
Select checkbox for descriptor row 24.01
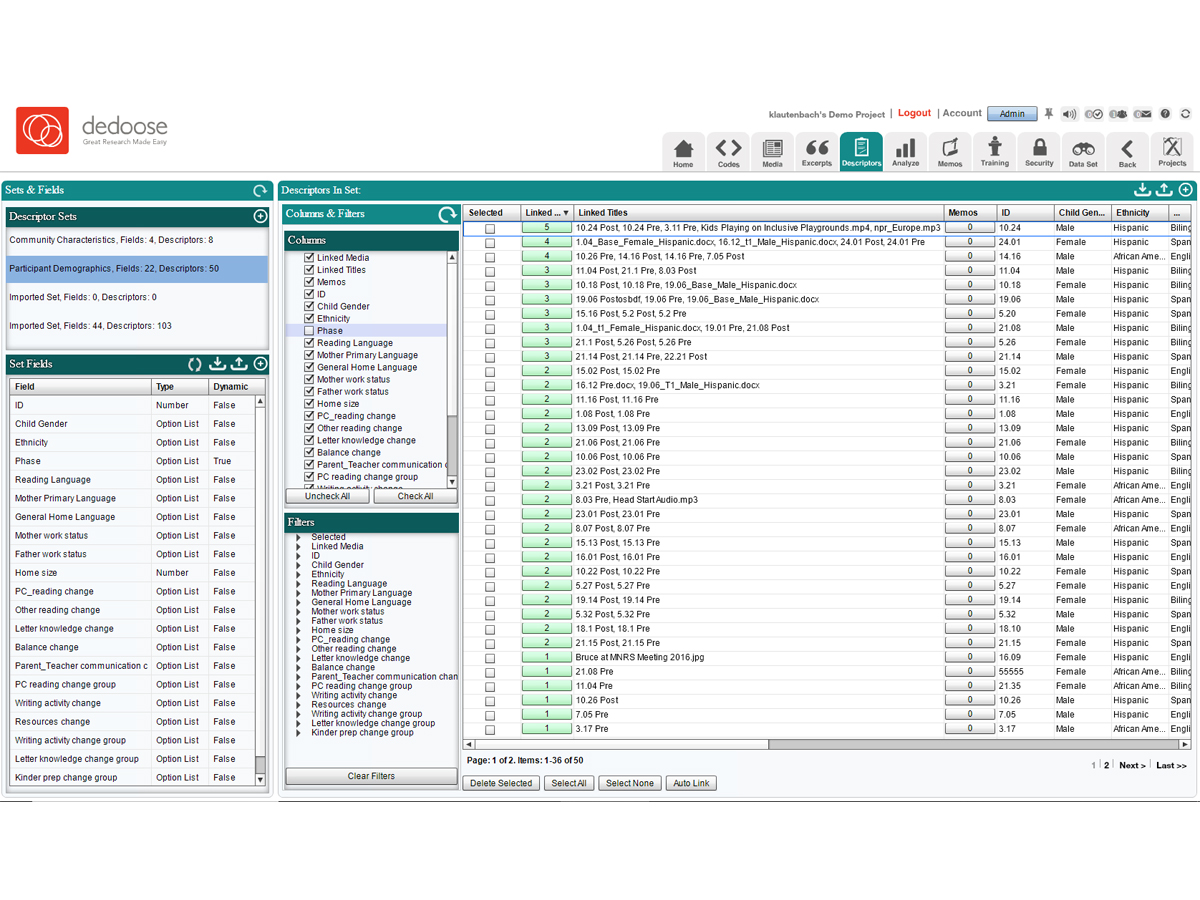(x=490, y=242)
